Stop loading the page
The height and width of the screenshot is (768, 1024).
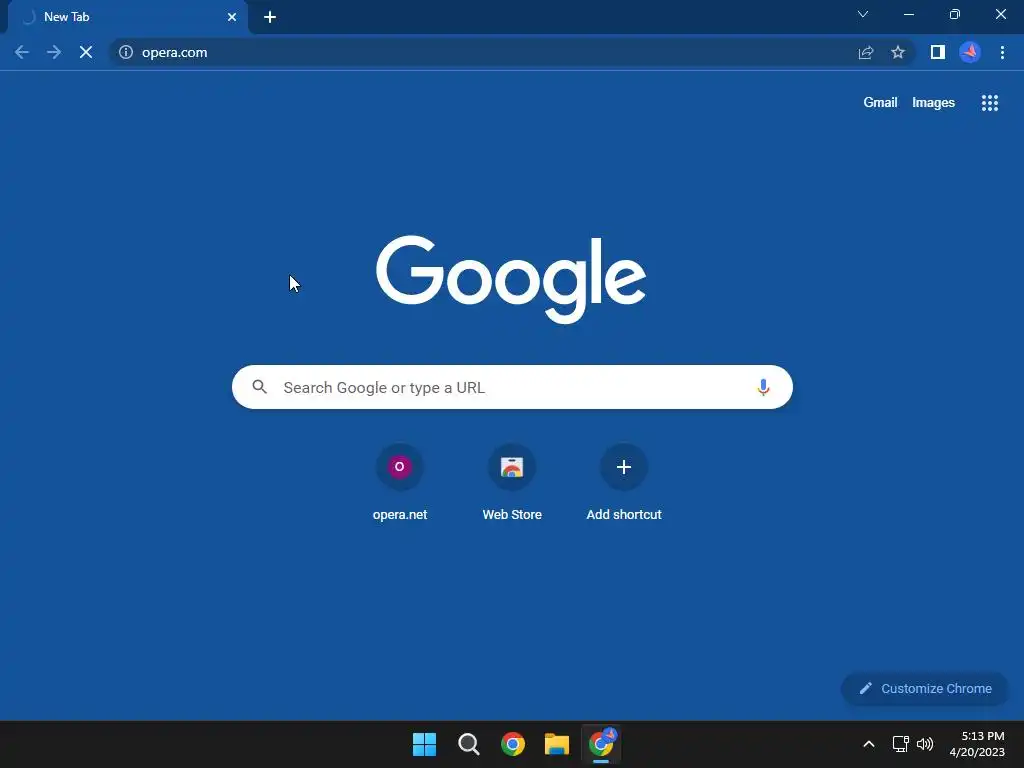[x=86, y=52]
